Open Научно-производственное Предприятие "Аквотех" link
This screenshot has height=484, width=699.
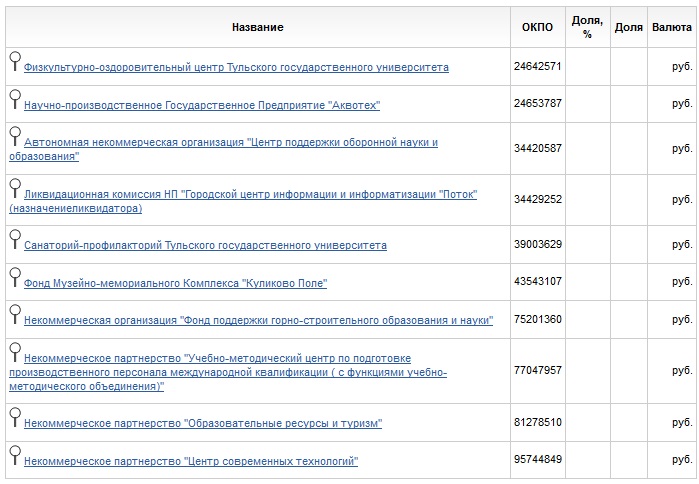tap(201, 105)
